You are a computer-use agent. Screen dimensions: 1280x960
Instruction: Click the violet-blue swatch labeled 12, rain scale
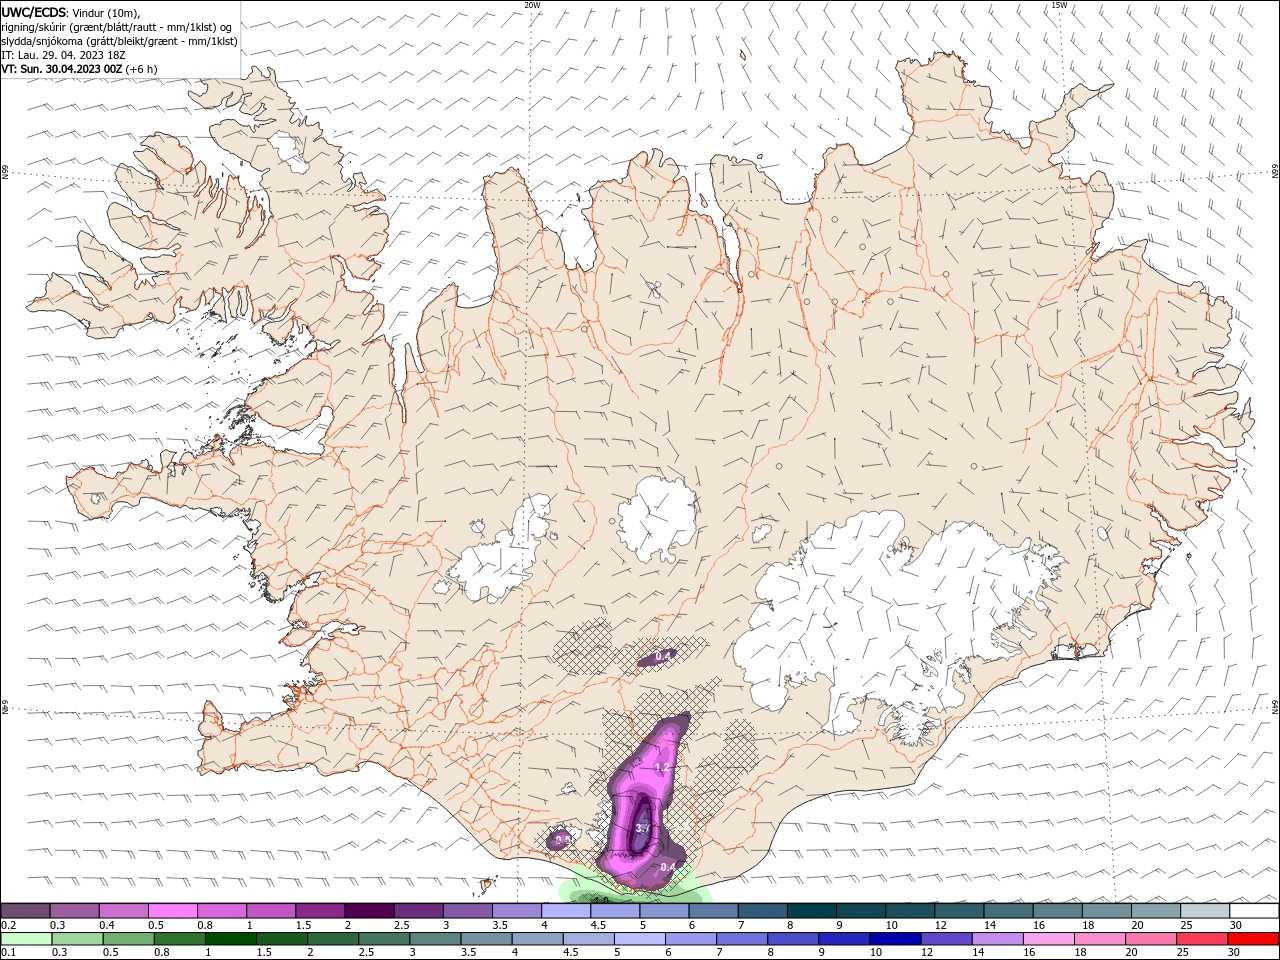[946, 939]
